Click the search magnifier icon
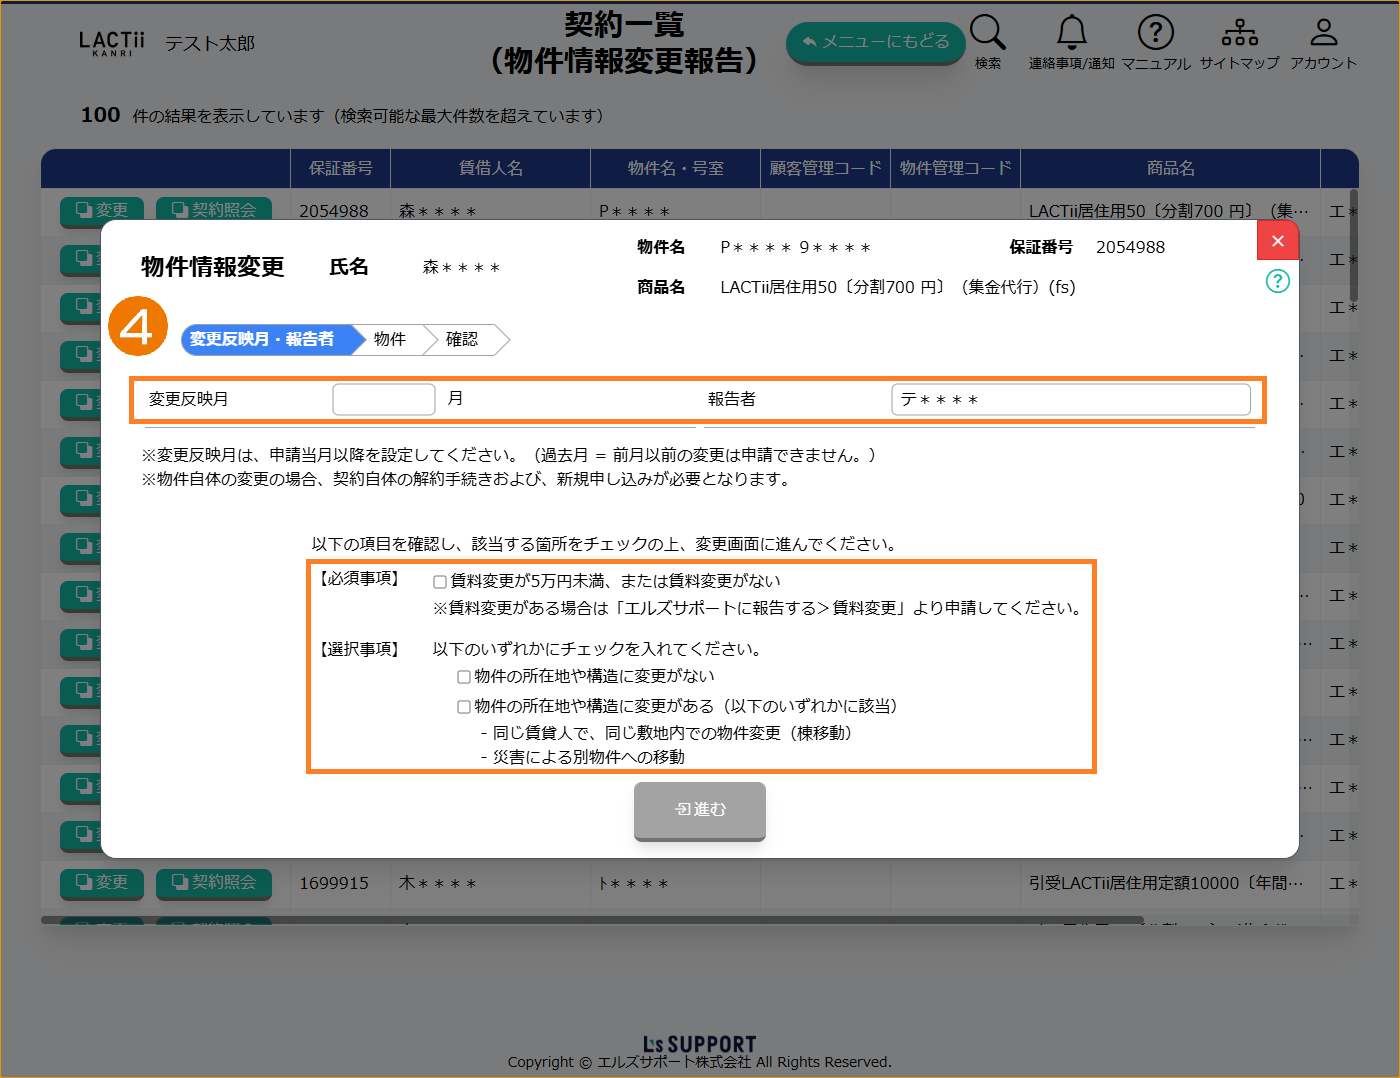Screen dimensions: 1400x1078 987,33
